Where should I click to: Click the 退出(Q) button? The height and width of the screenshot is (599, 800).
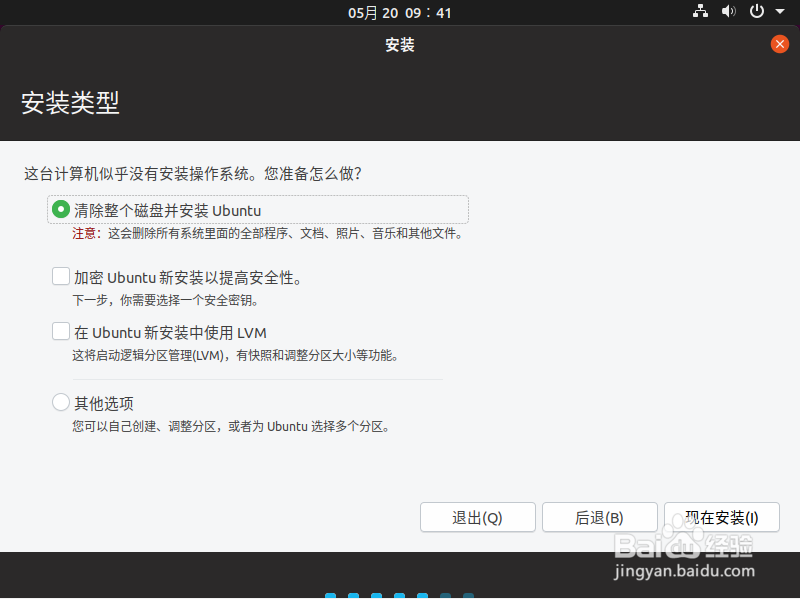(x=478, y=517)
